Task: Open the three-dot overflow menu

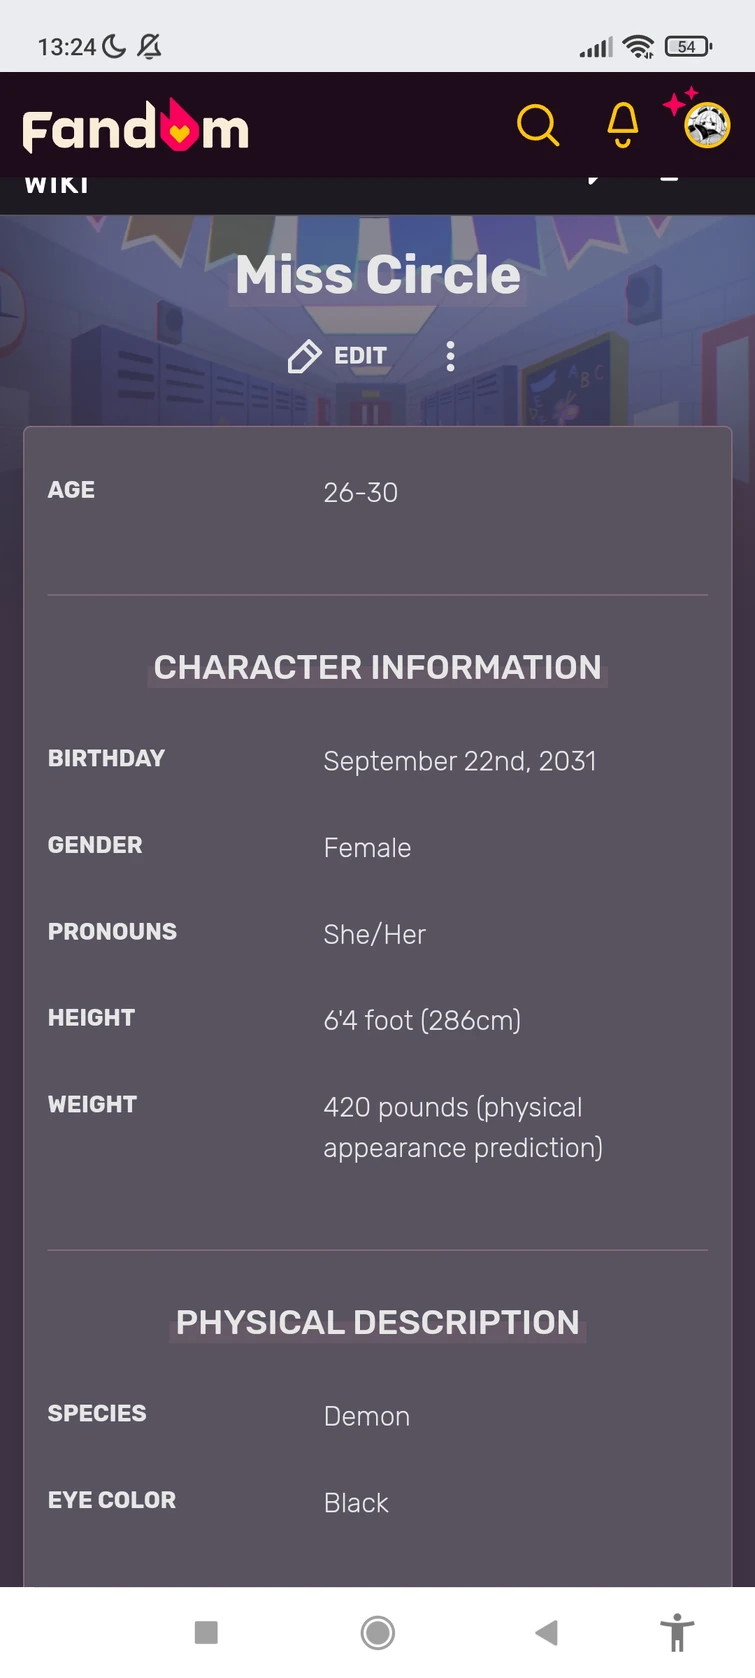Action: pos(450,356)
